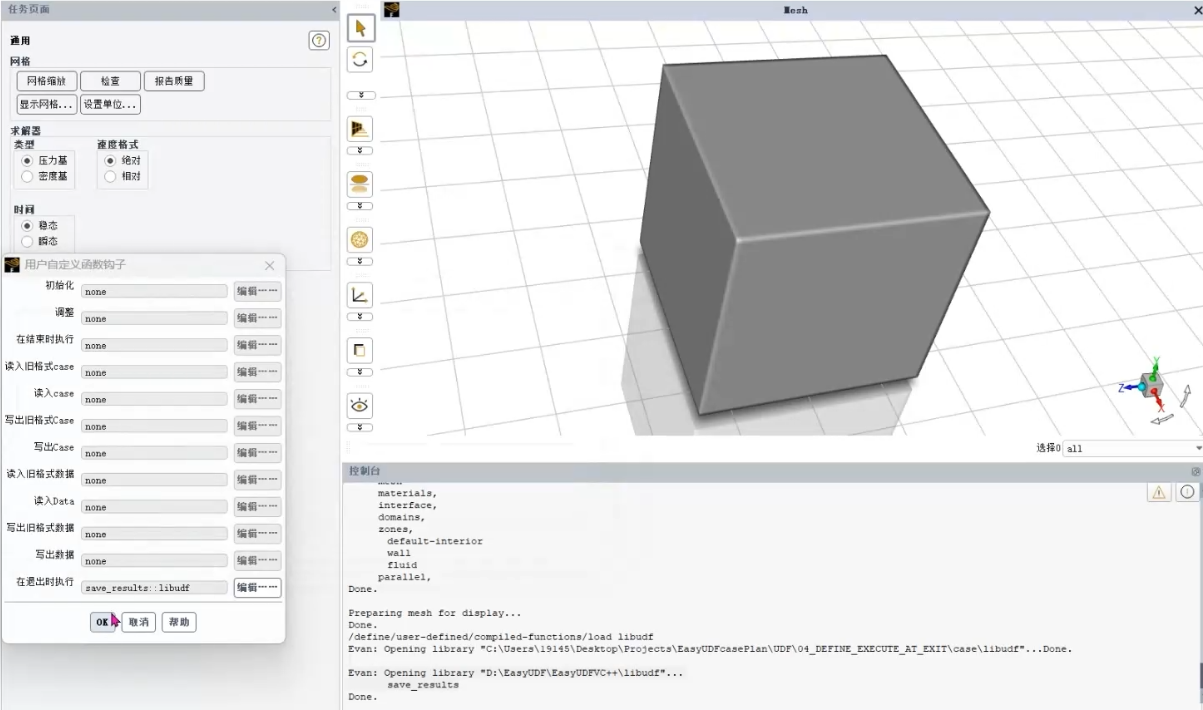This screenshot has height=710, width=1203.
Task: Click 编辑 for 在结束时执行 hook
Action: point(257,345)
